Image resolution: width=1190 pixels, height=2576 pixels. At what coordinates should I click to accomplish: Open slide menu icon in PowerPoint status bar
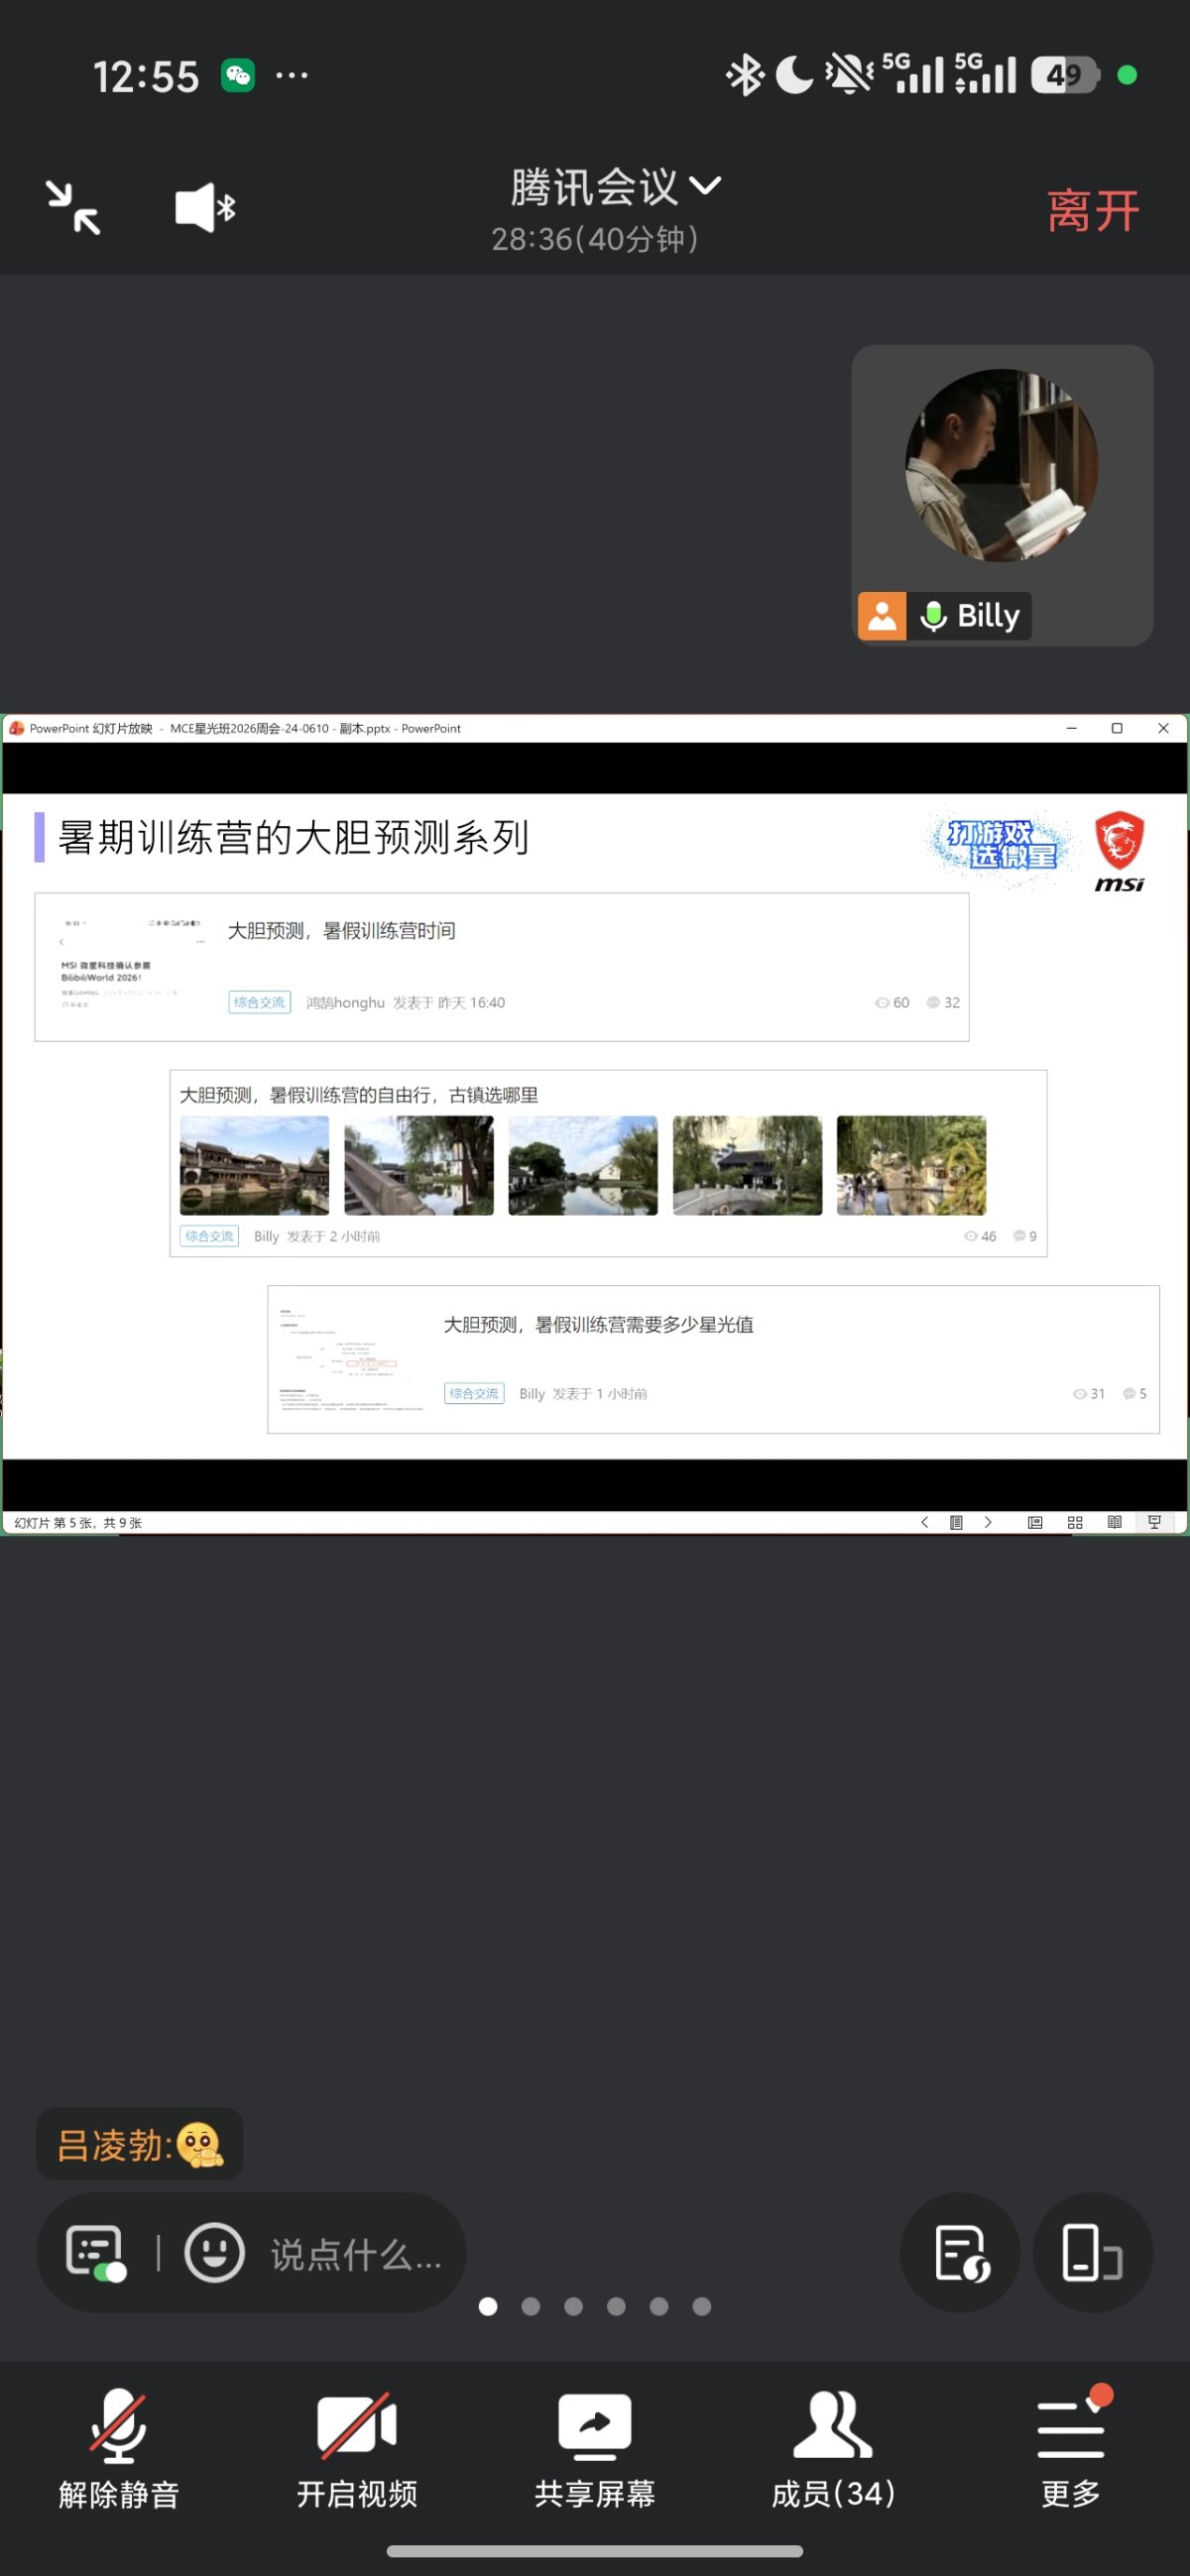point(956,1522)
